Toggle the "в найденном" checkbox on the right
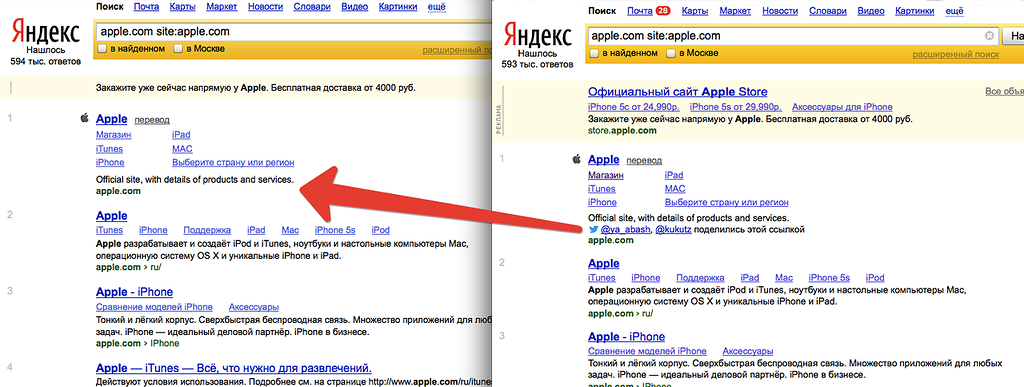The image size is (1024, 387). 594,54
